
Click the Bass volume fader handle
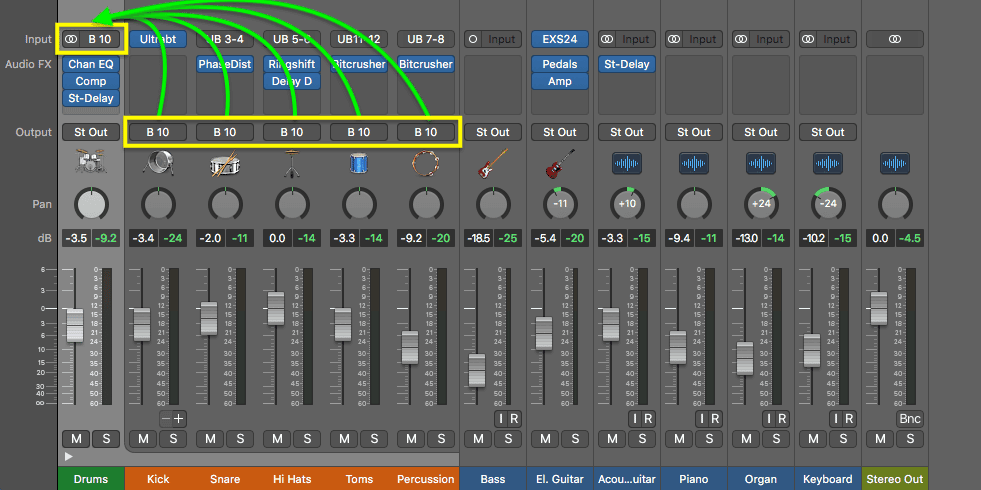tap(477, 370)
